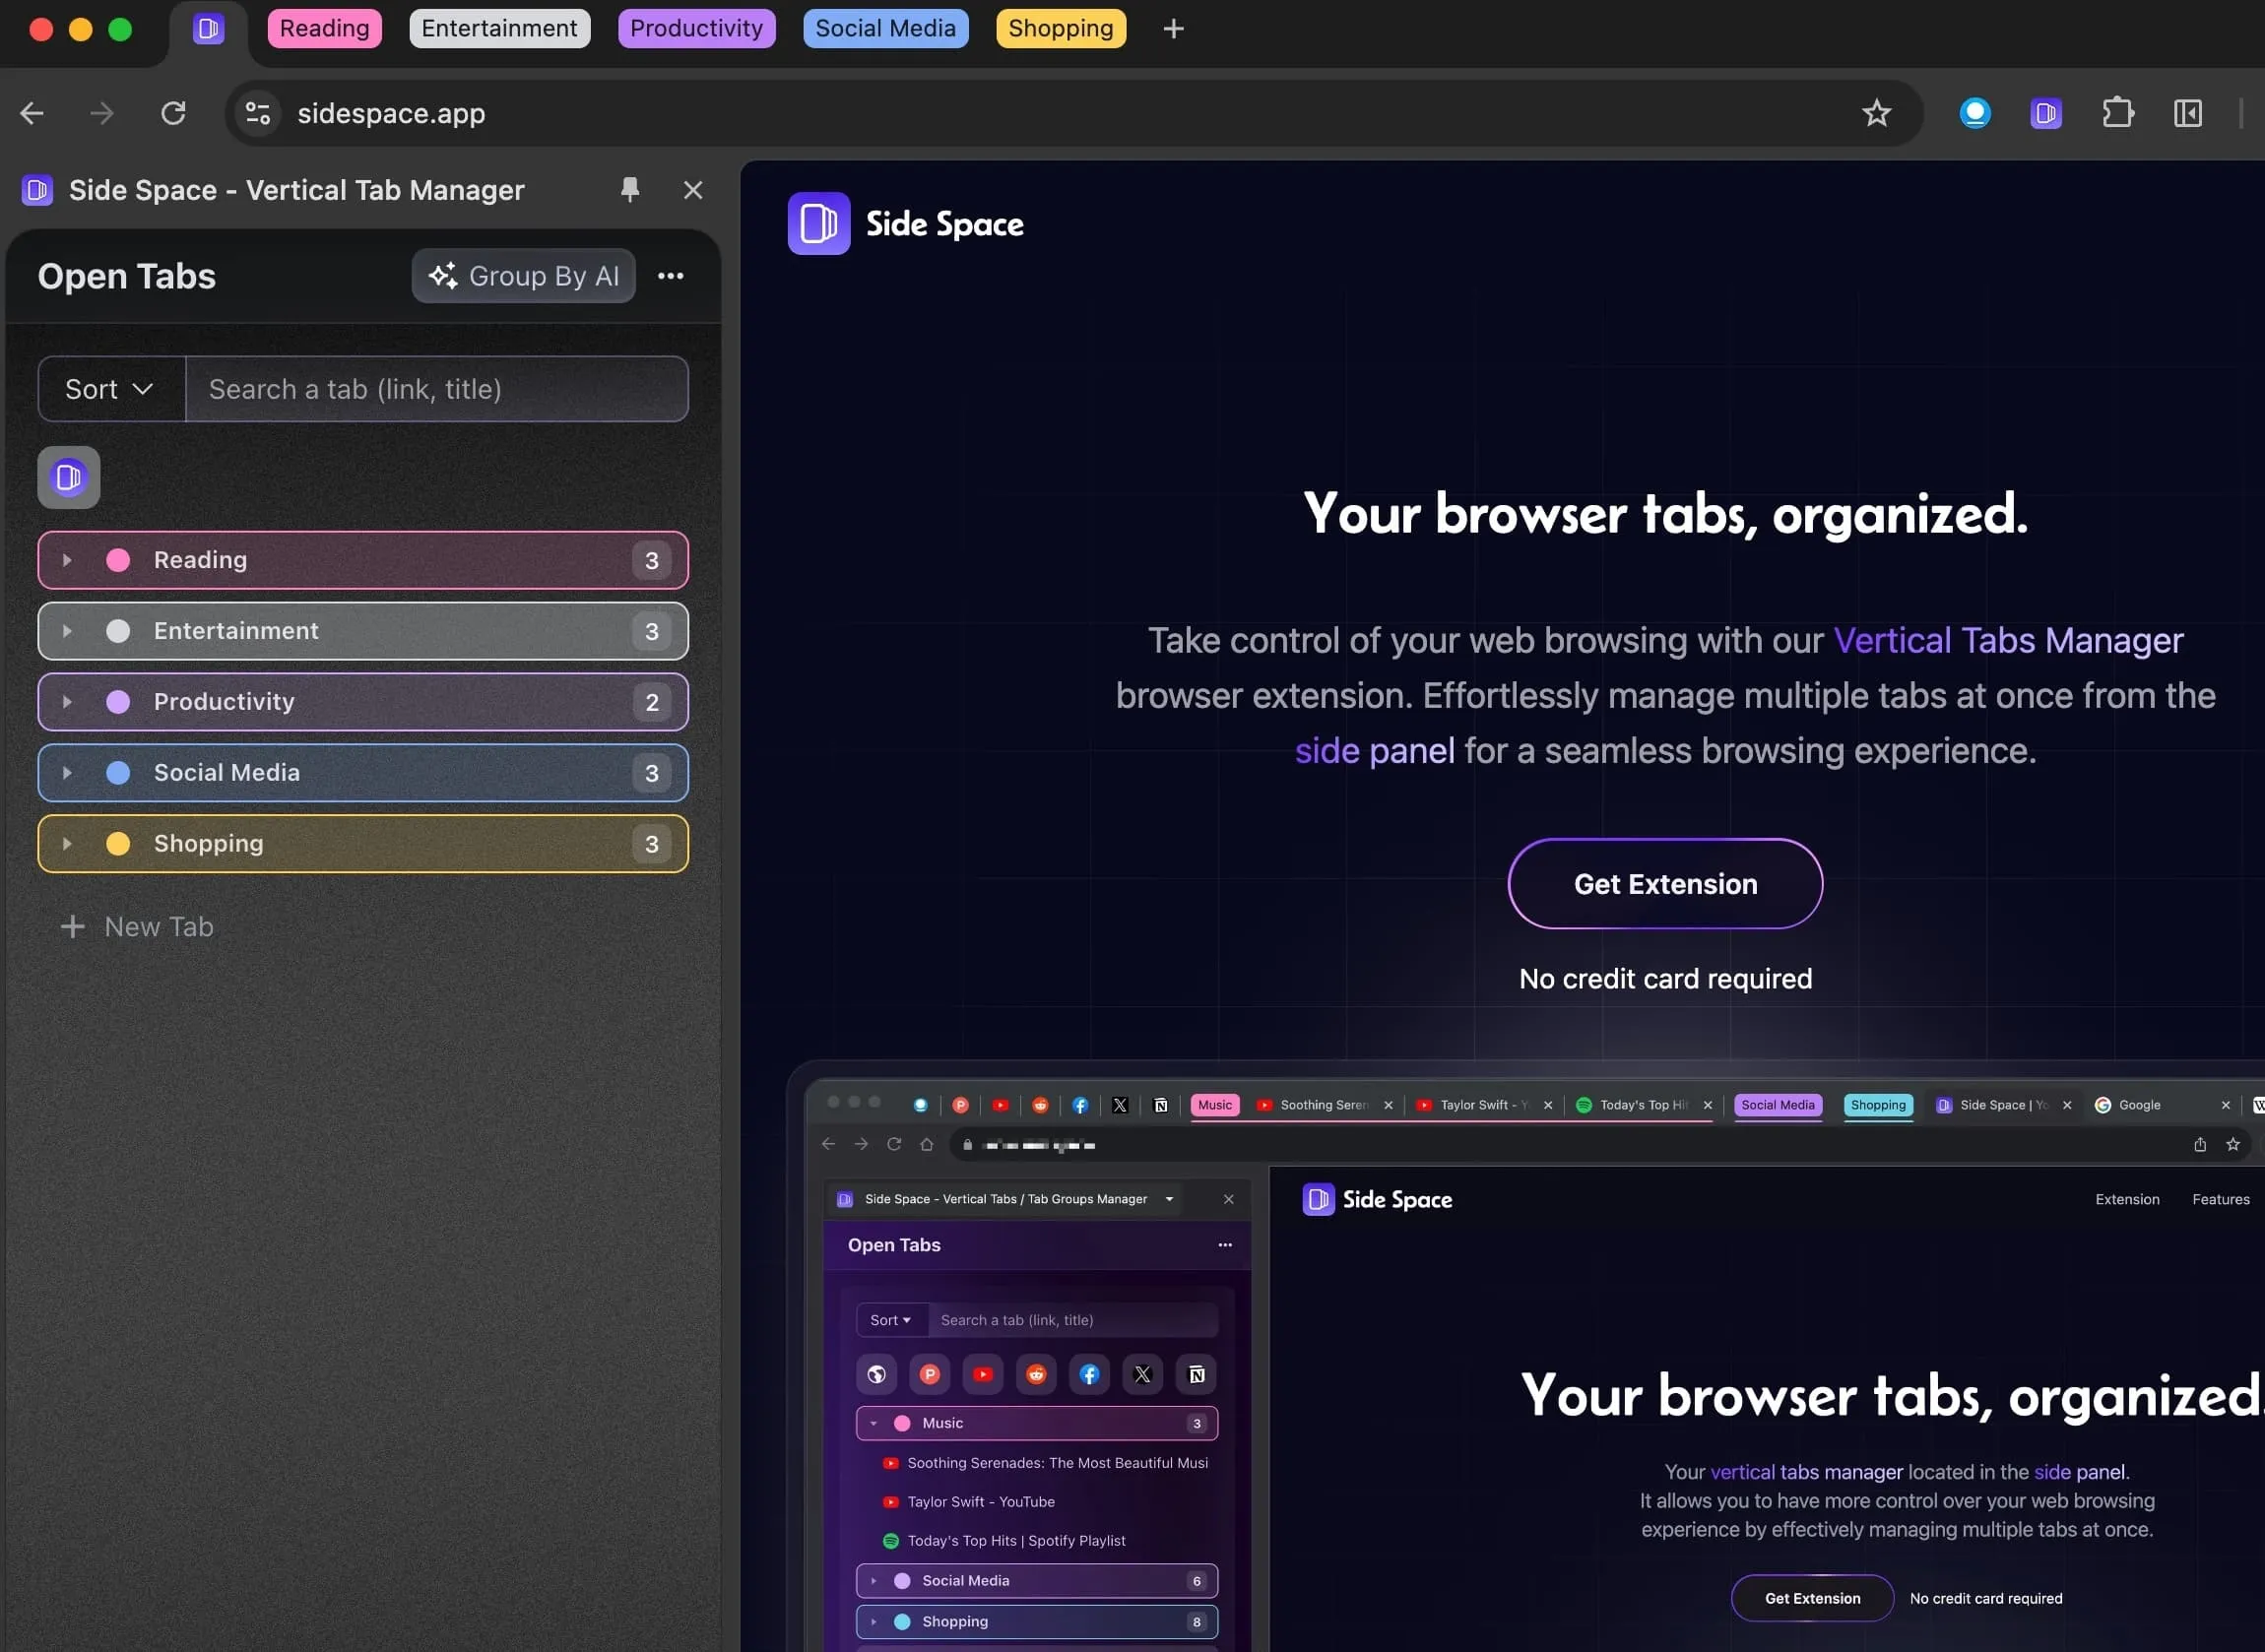The height and width of the screenshot is (1652, 2265).
Task: Click the Side Space extension icon in toolbar
Action: [x=2046, y=112]
